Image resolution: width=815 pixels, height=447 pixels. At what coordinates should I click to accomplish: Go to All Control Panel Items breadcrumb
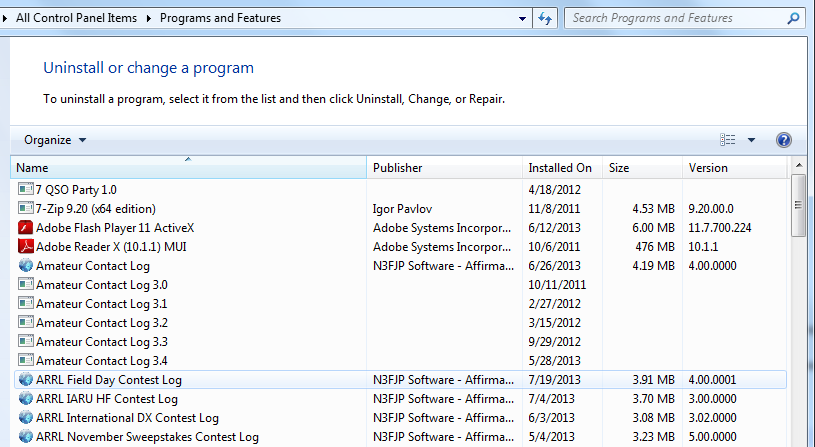tap(76, 18)
